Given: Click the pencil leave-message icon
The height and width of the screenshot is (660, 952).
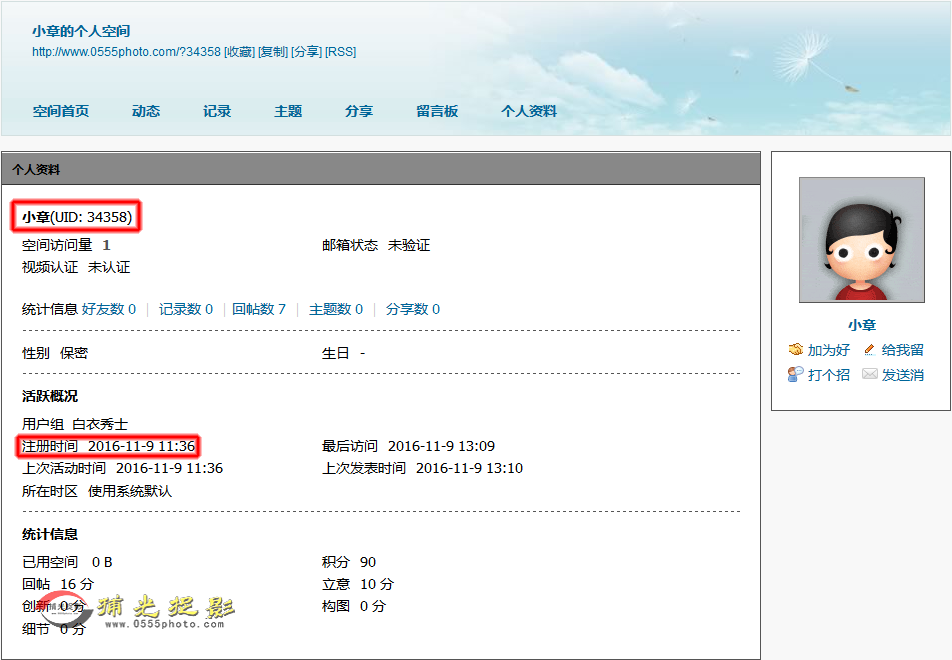Looking at the screenshot, I should coord(869,350).
